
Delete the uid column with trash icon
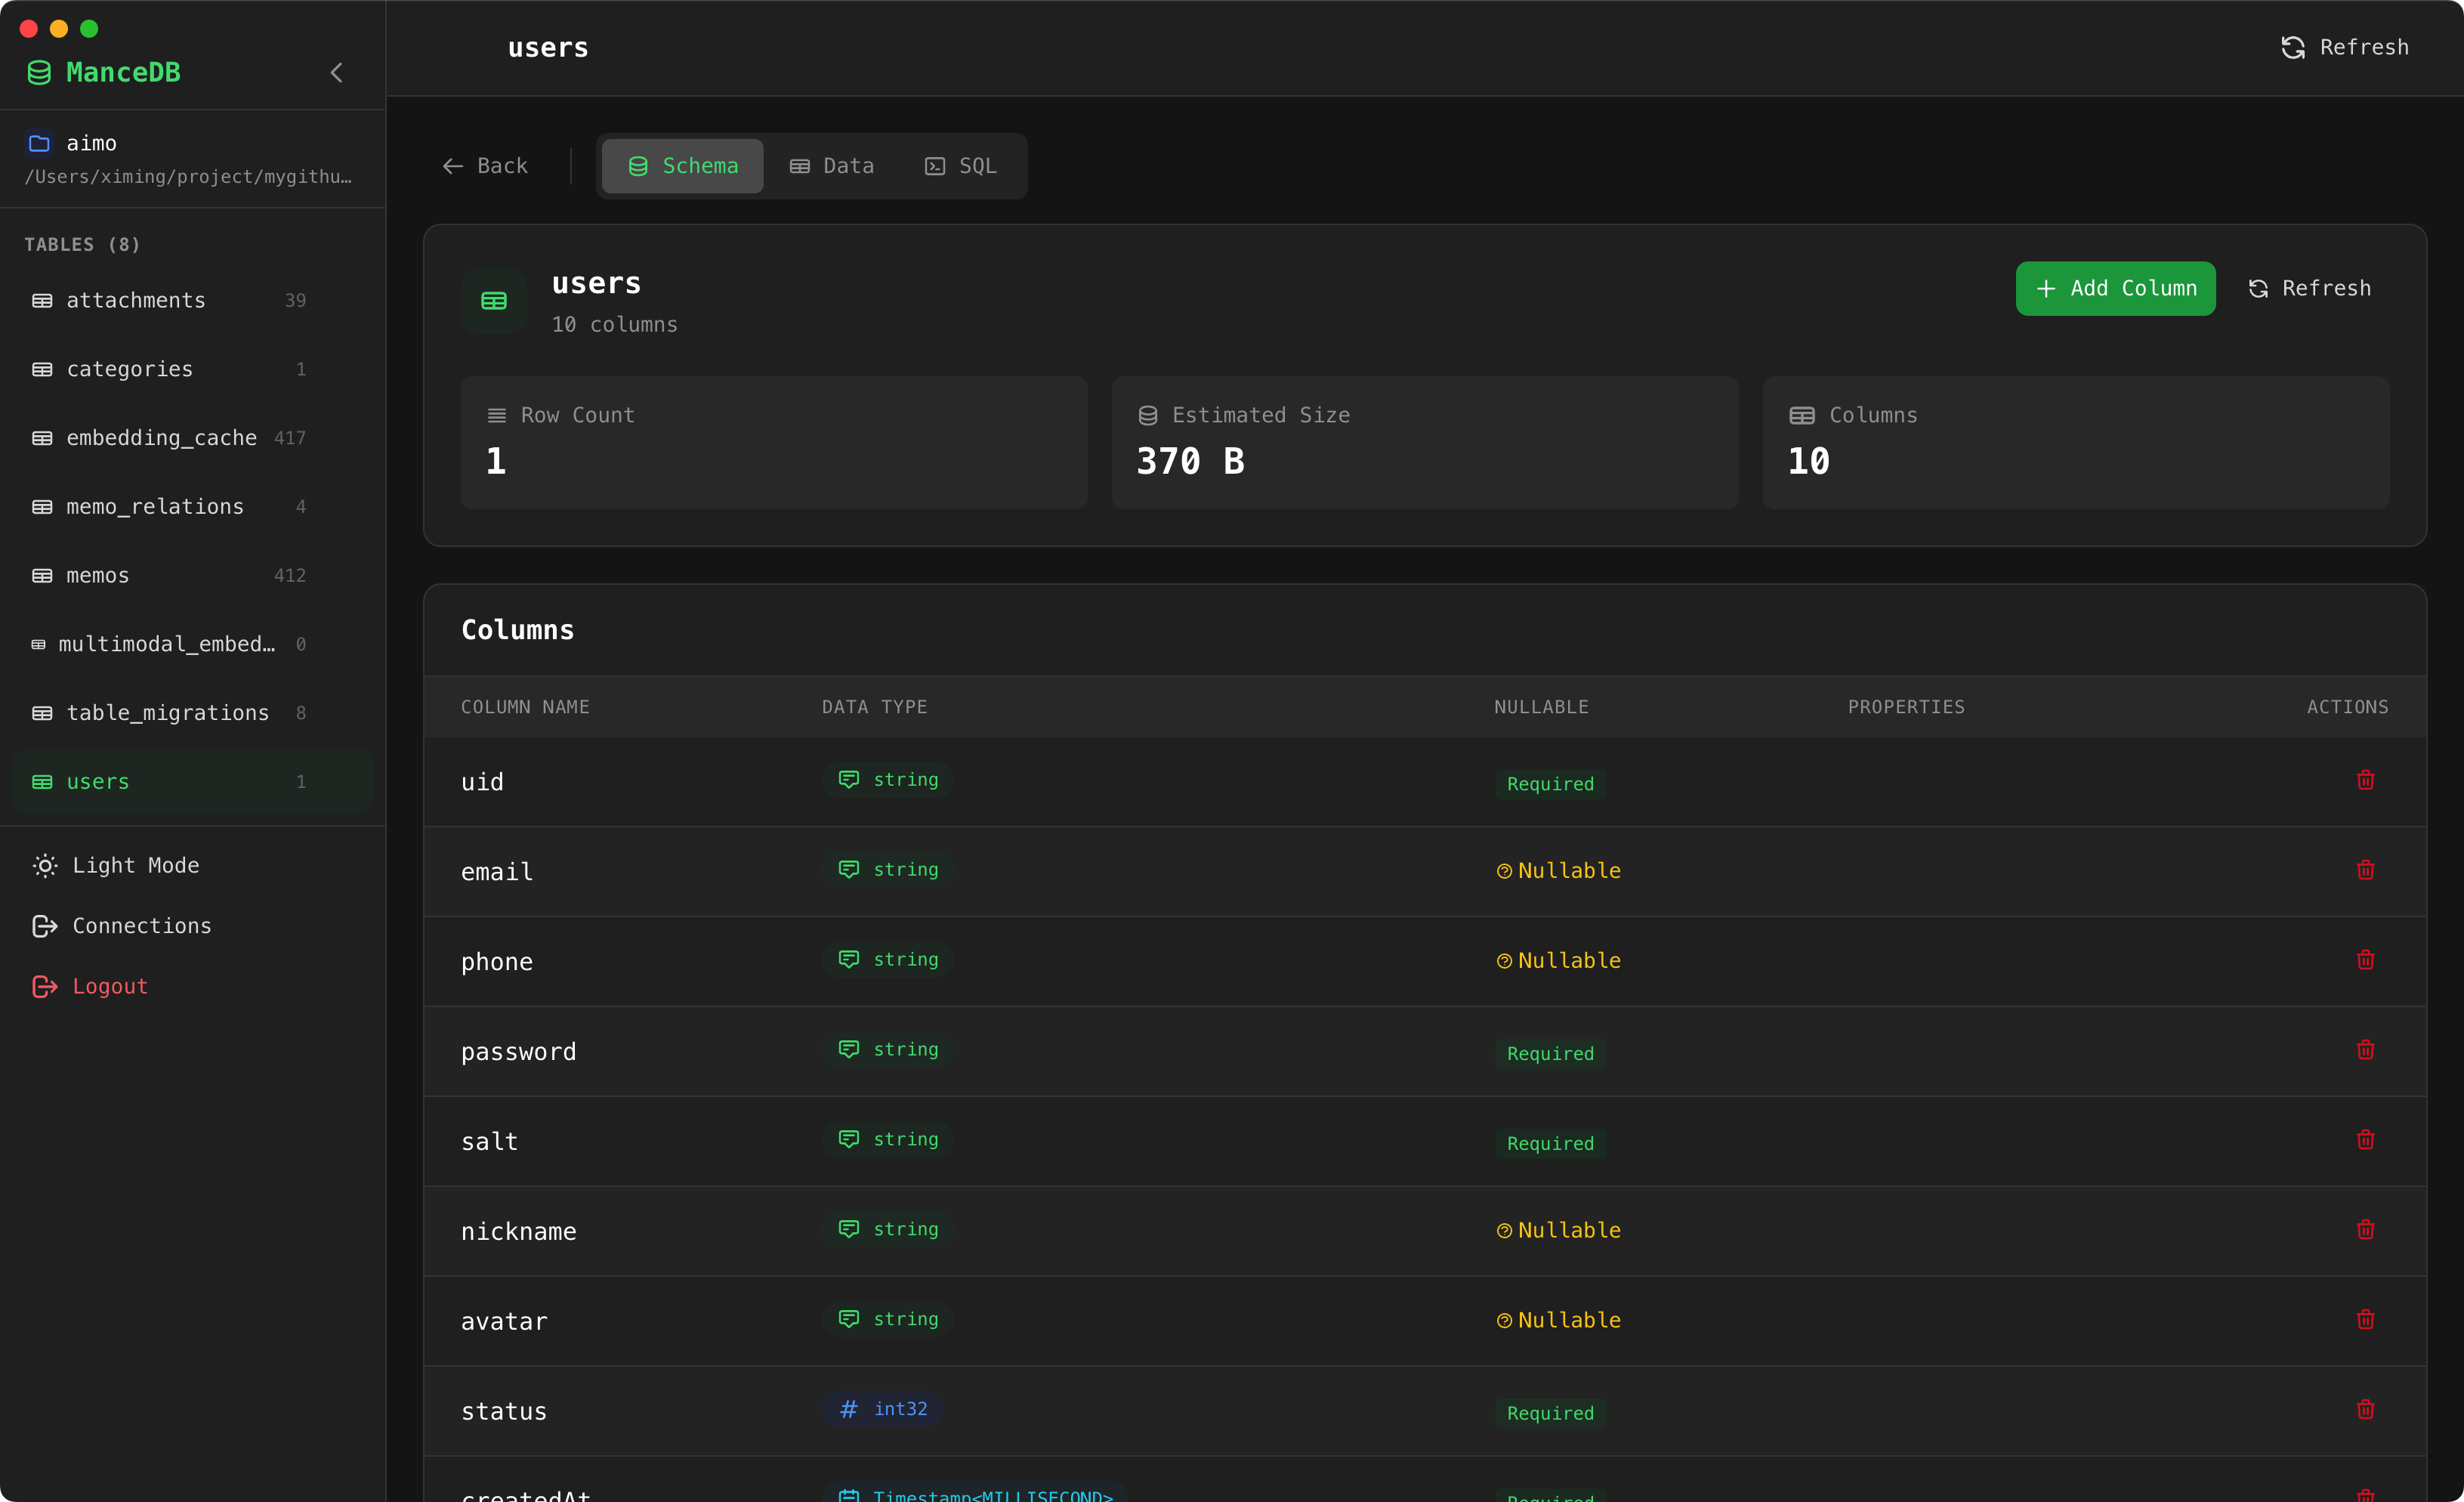pos(2365,780)
